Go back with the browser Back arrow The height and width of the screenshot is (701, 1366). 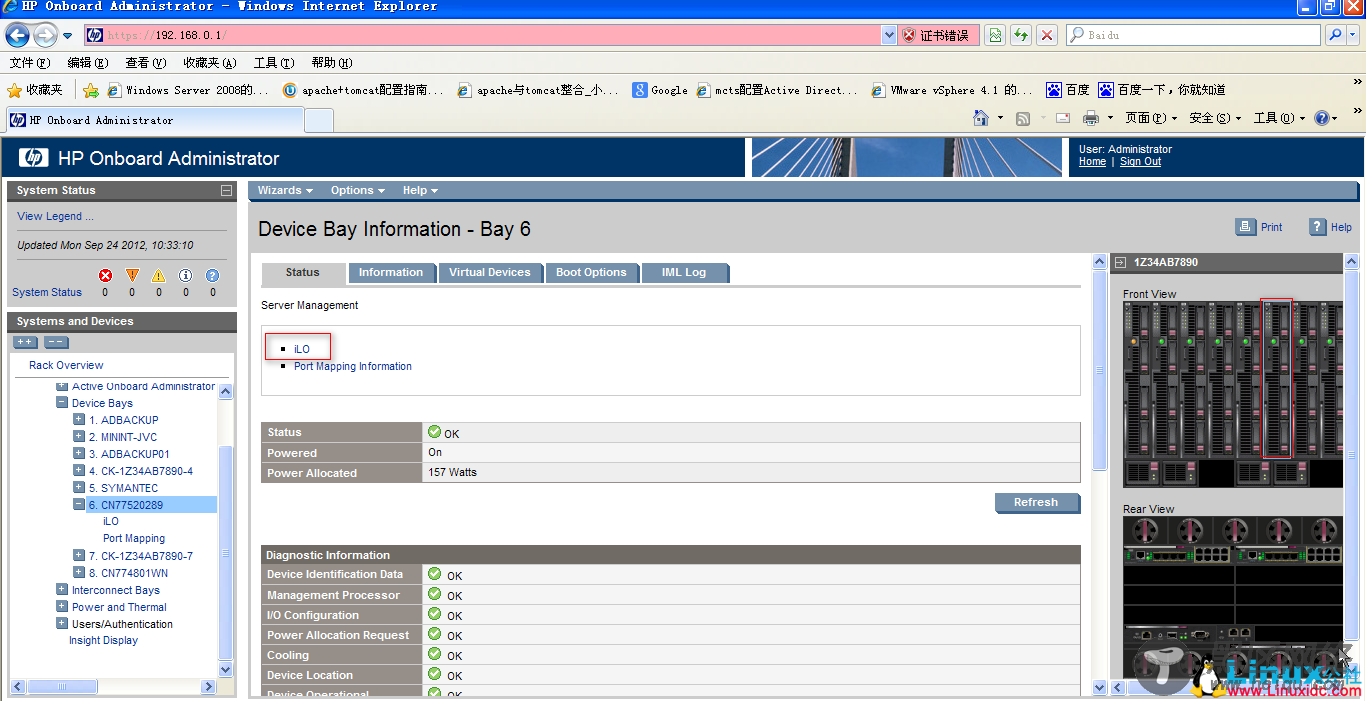pyautogui.click(x=18, y=36)
